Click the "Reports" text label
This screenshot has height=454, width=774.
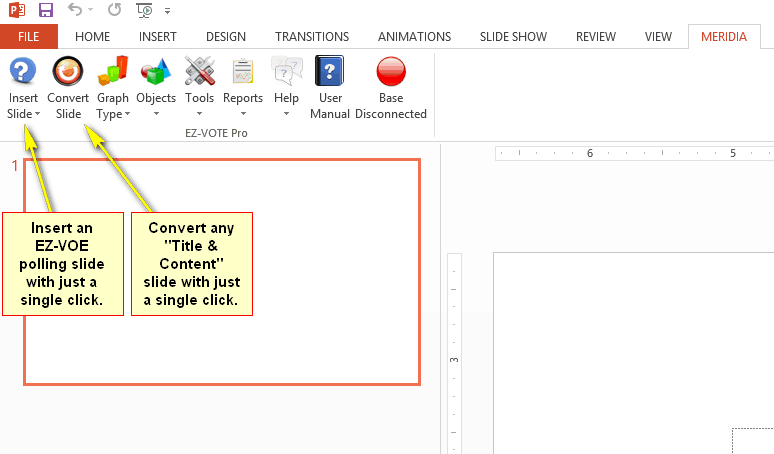tap(243, 98)
